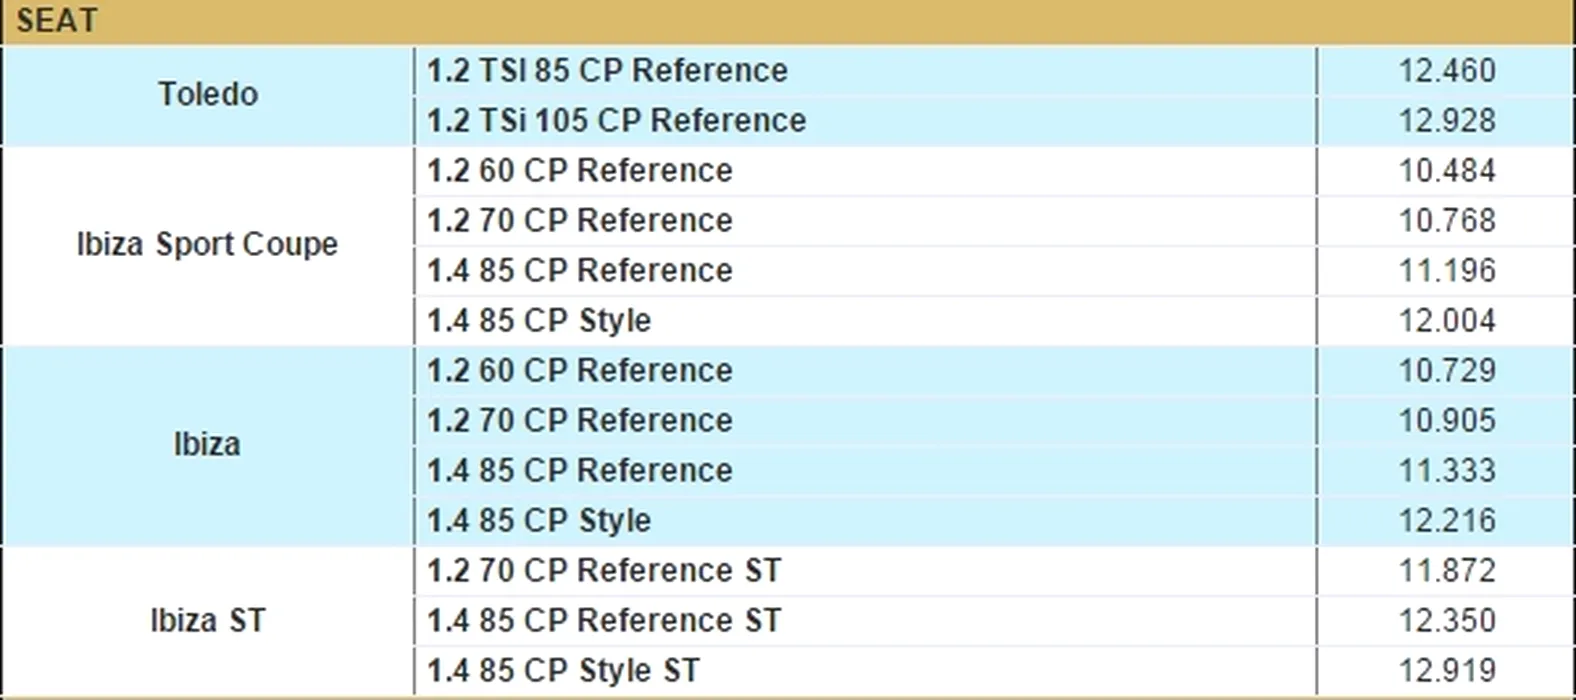Click the 10.905 price cell

[x=1446, y=421]
